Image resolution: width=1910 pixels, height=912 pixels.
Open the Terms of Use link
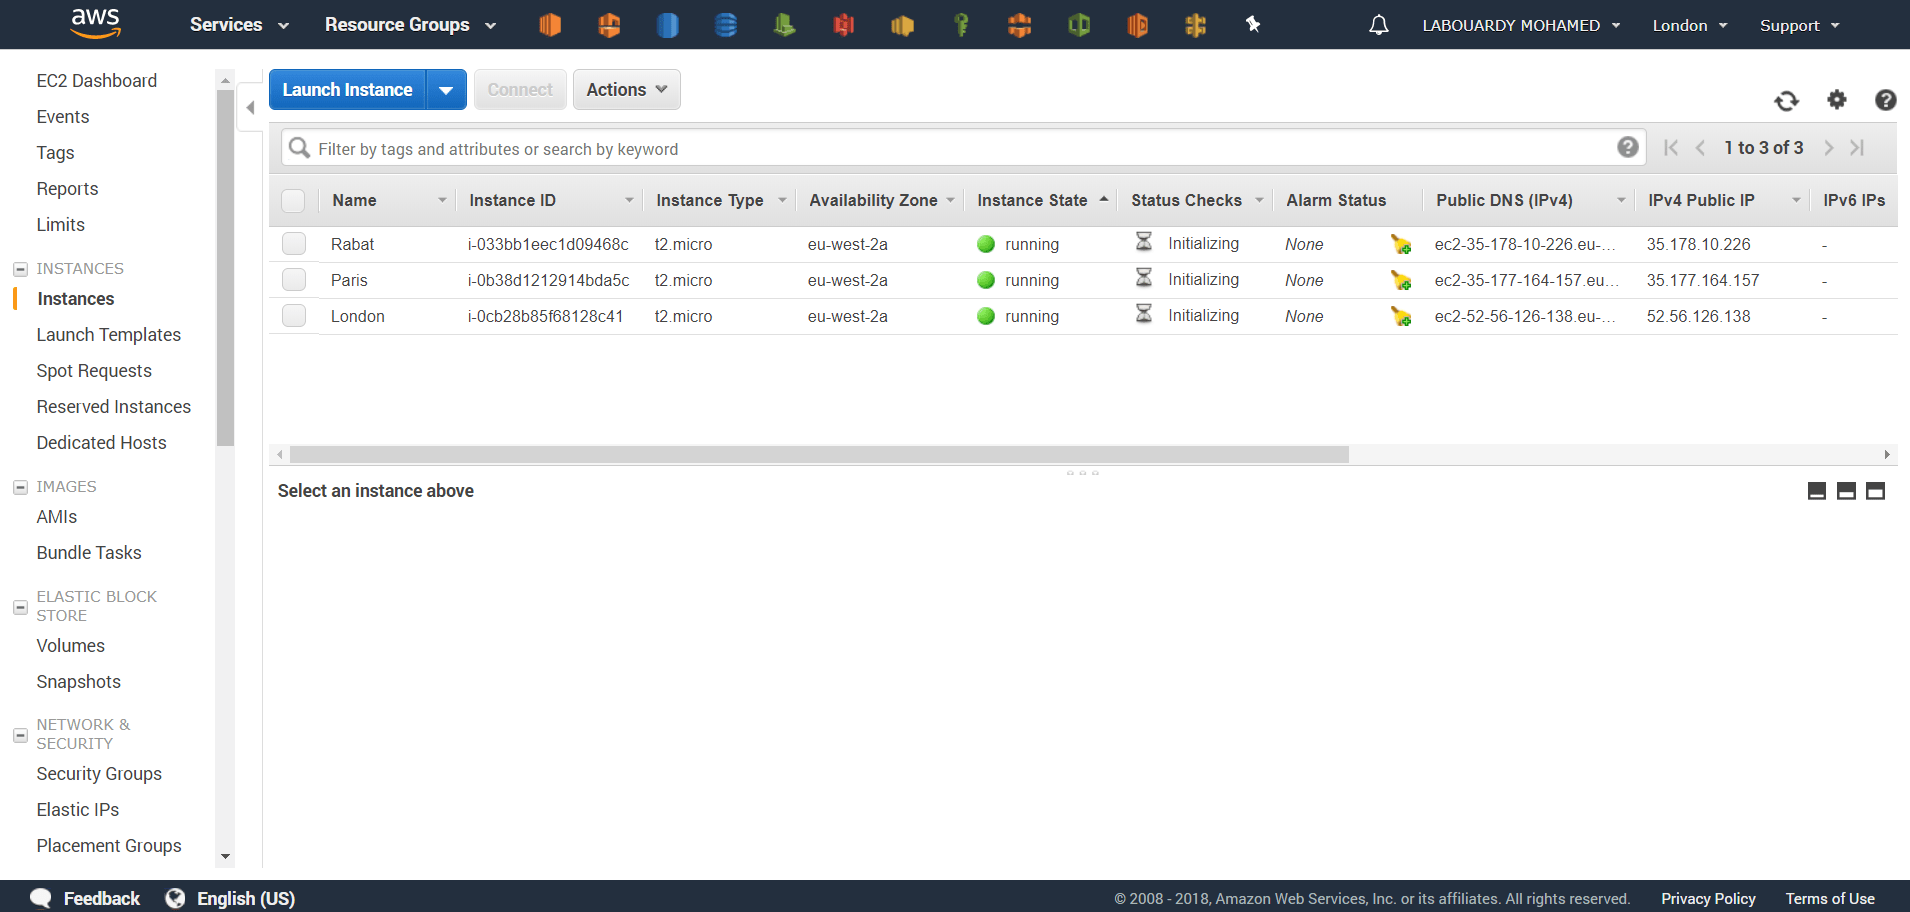tap(1830, 898)
